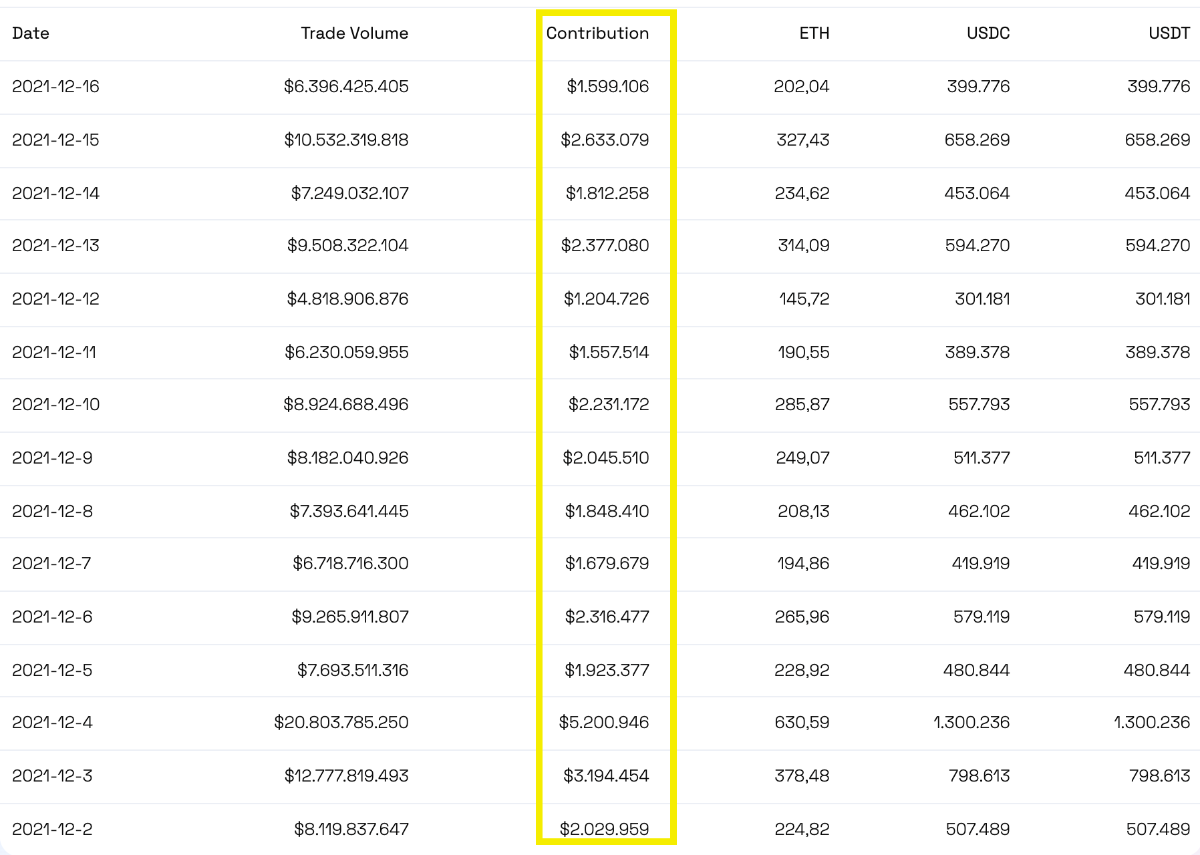Click the Date column header

[x=31, y=33]
